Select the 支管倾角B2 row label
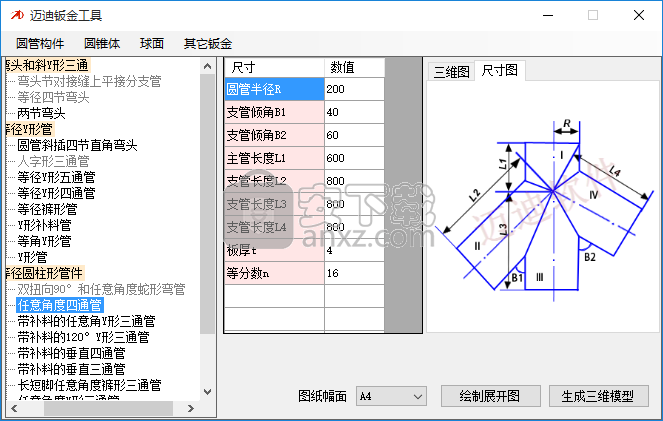Viewport: 663px width, 421px height. coord(274,135)
